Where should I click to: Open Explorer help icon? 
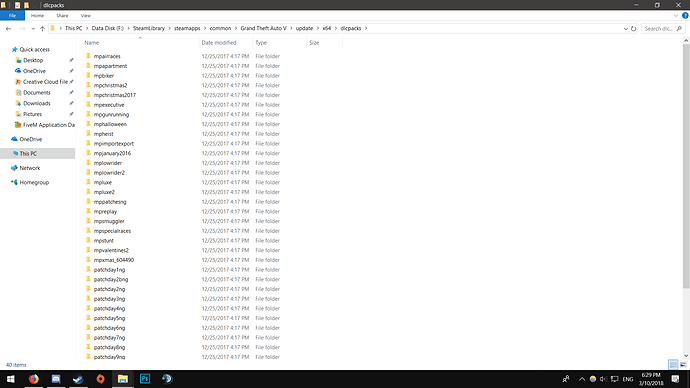[685, 15]
